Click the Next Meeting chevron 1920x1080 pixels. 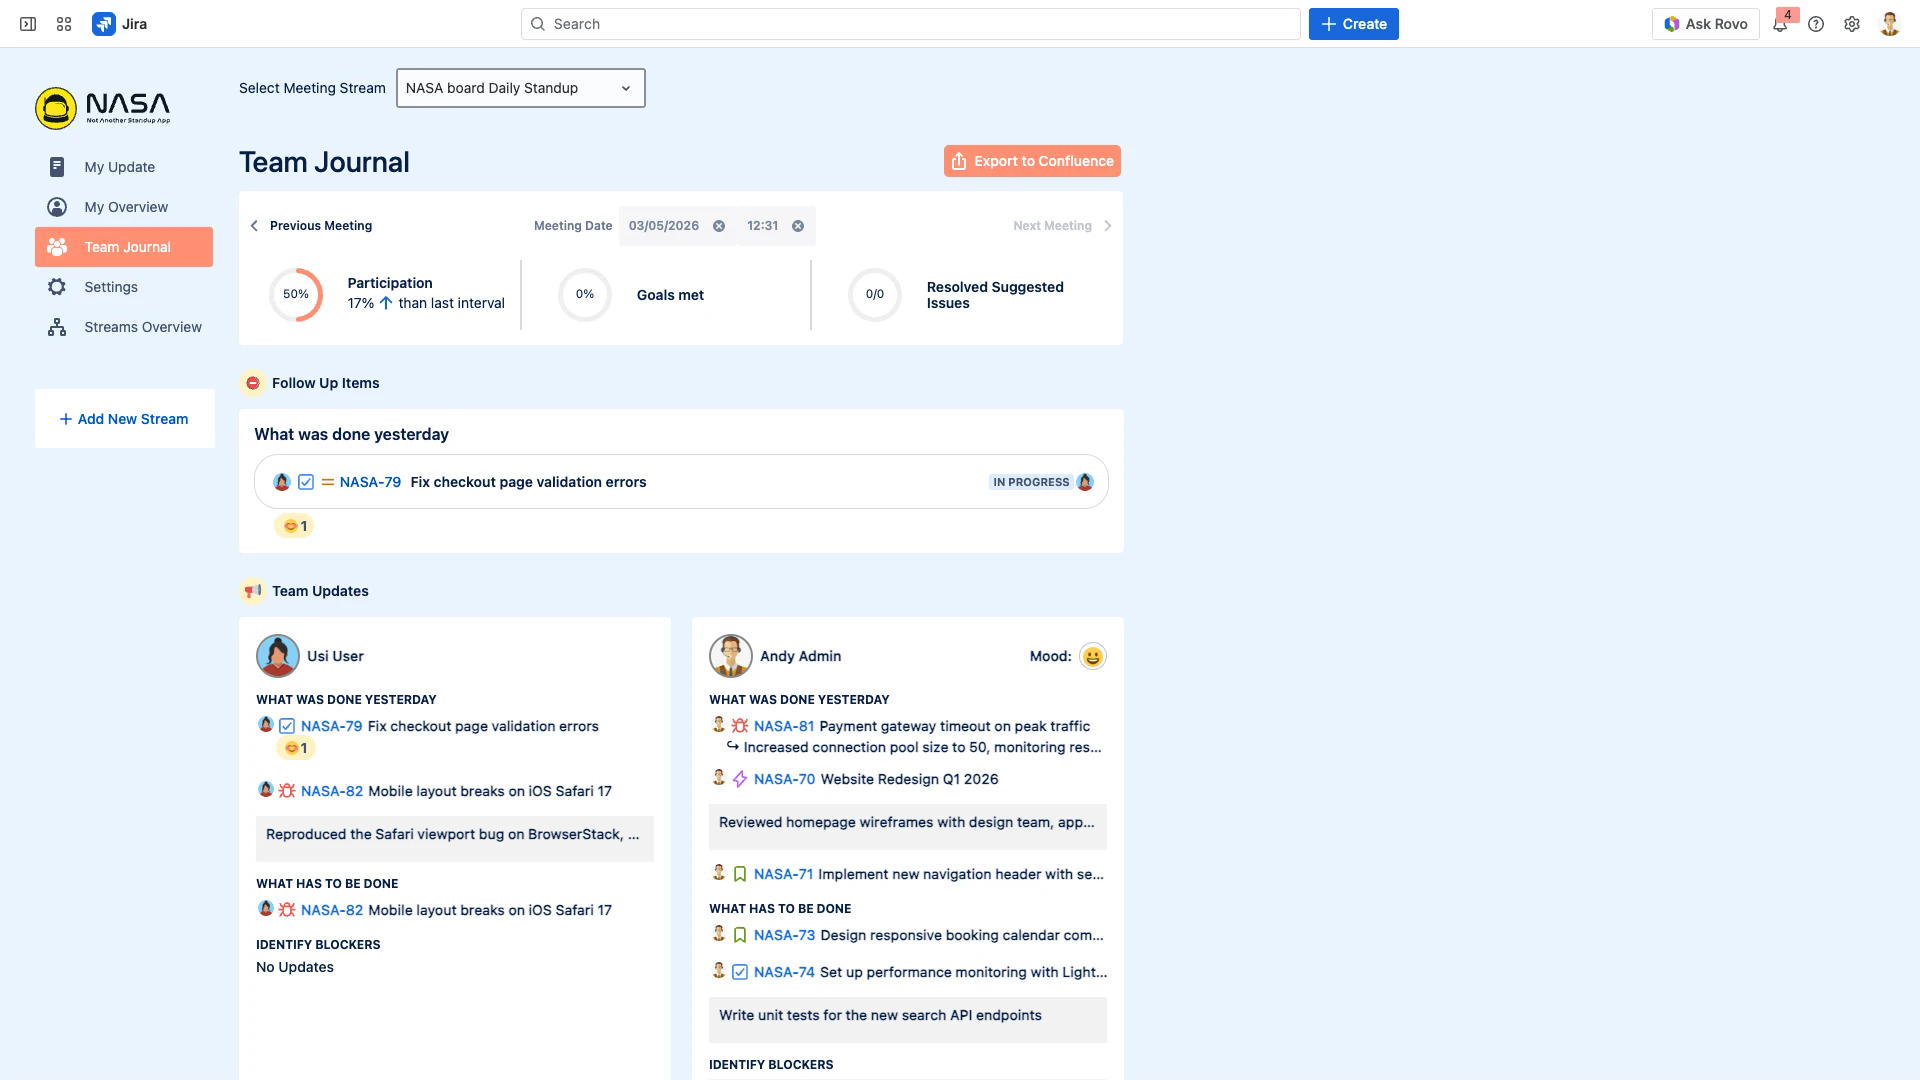[1107, 226]
